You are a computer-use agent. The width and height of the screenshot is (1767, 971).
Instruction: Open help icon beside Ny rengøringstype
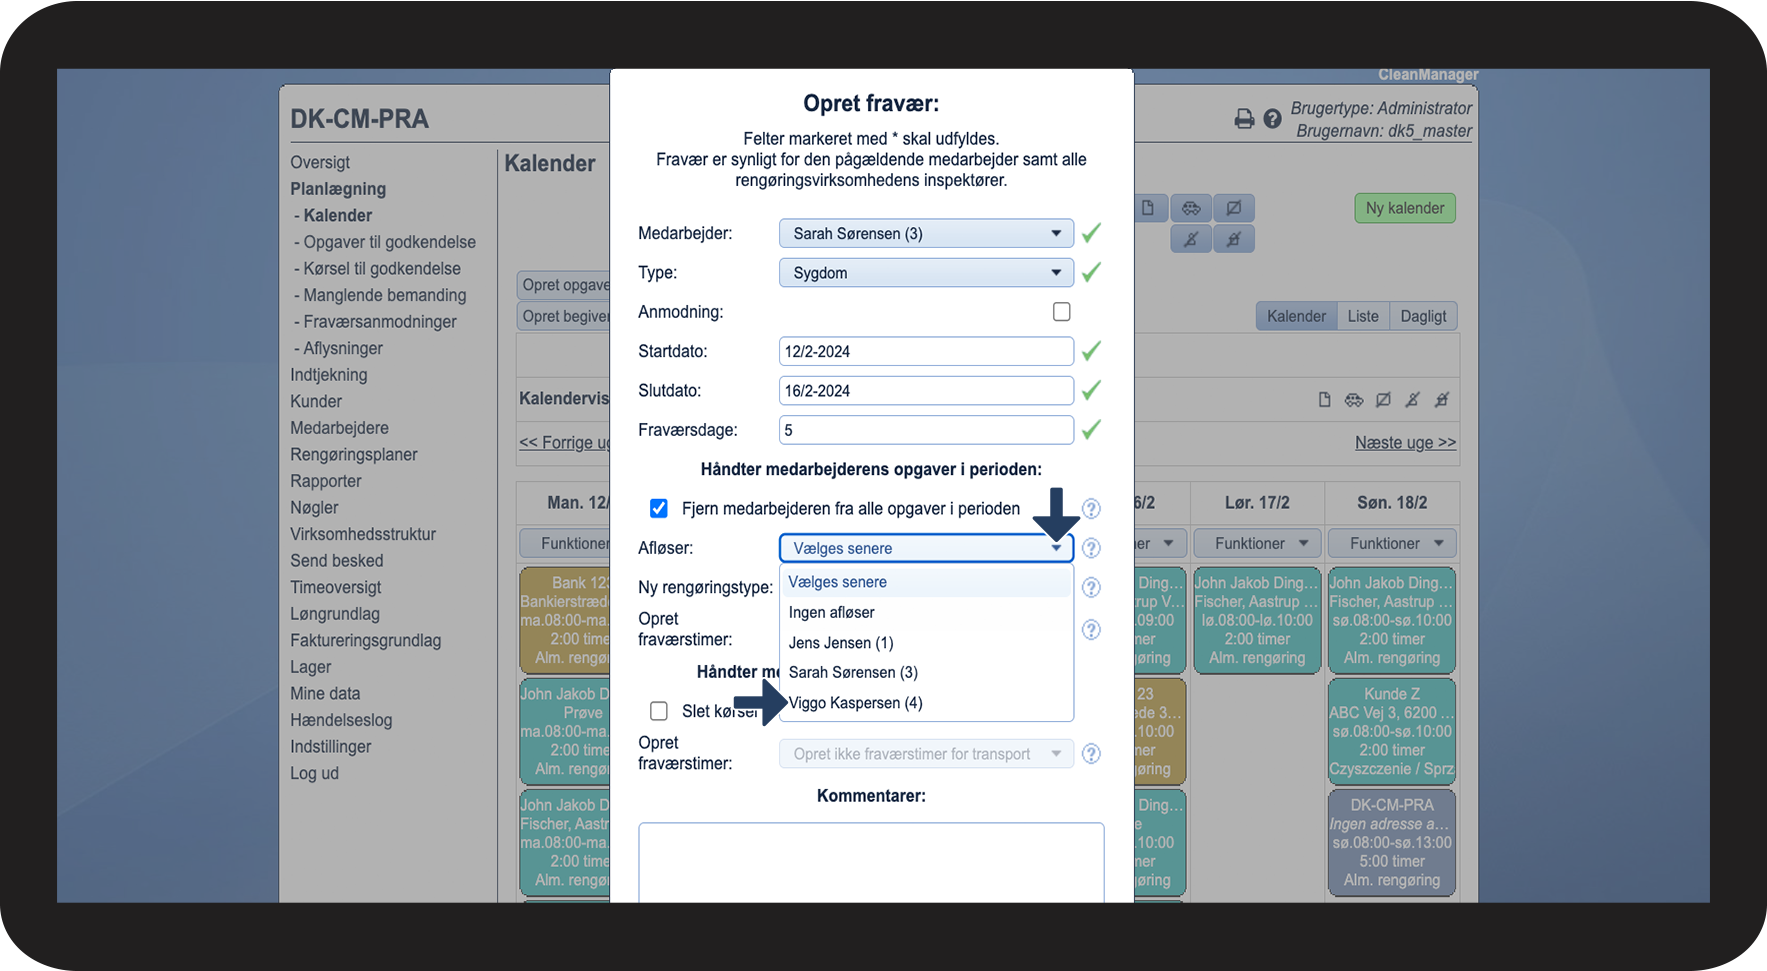point(1091,587)
